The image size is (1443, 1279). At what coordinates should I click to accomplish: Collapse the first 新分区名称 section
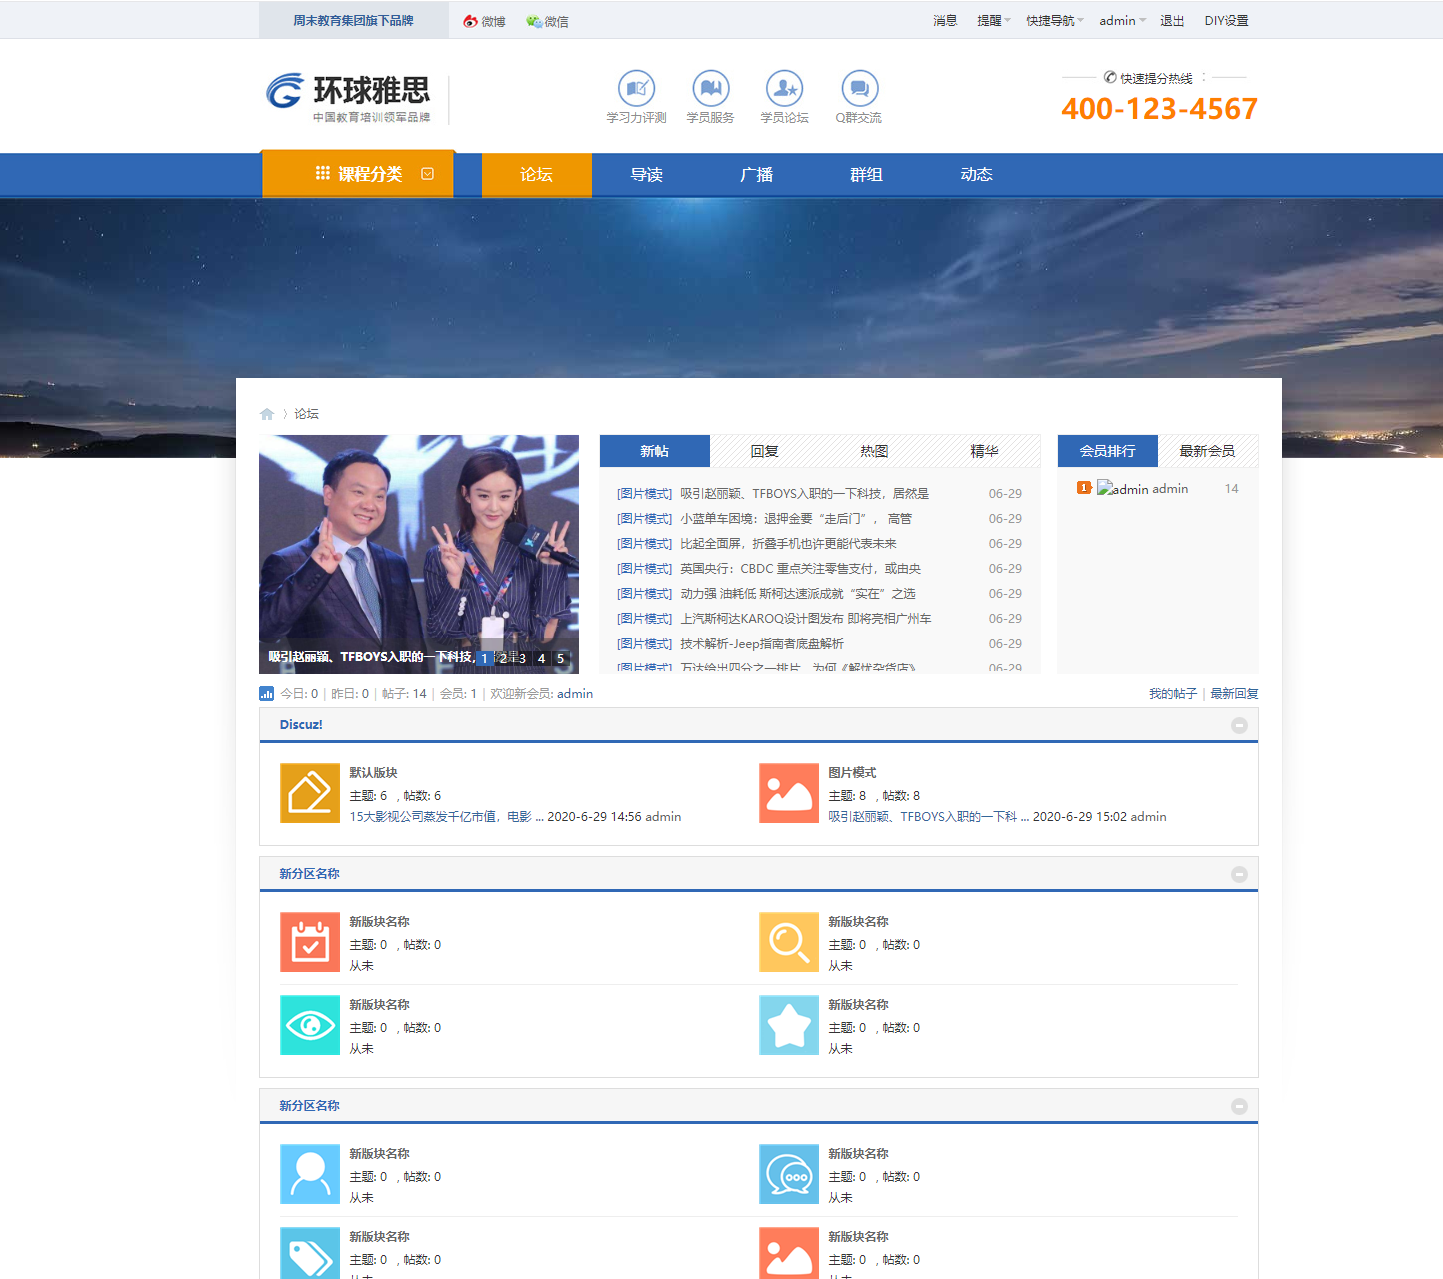(x=1239, y=874)
